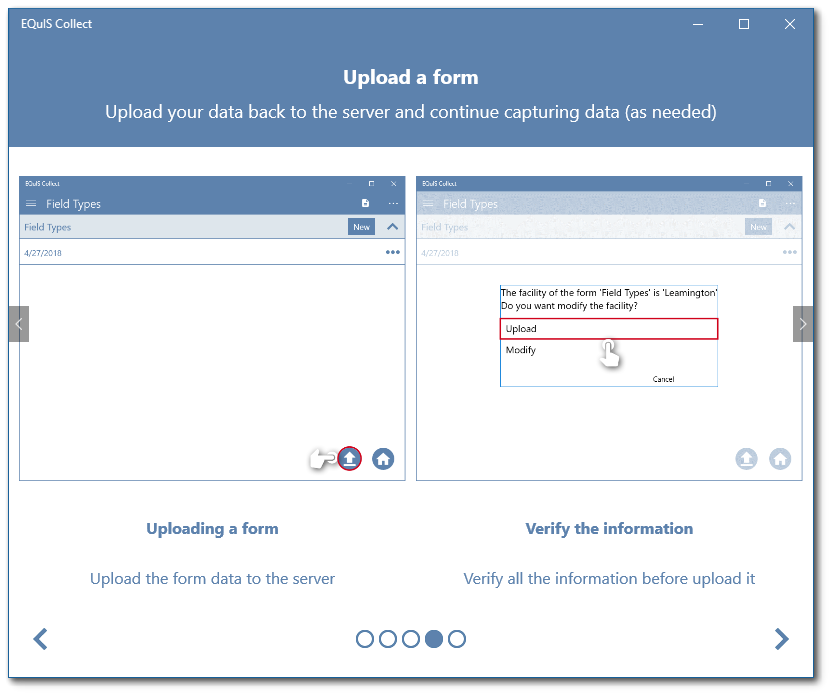Screen dimensions: 830x694
Task: Click the three dots on the 4/27/2018 row
Action: [393, 252]
